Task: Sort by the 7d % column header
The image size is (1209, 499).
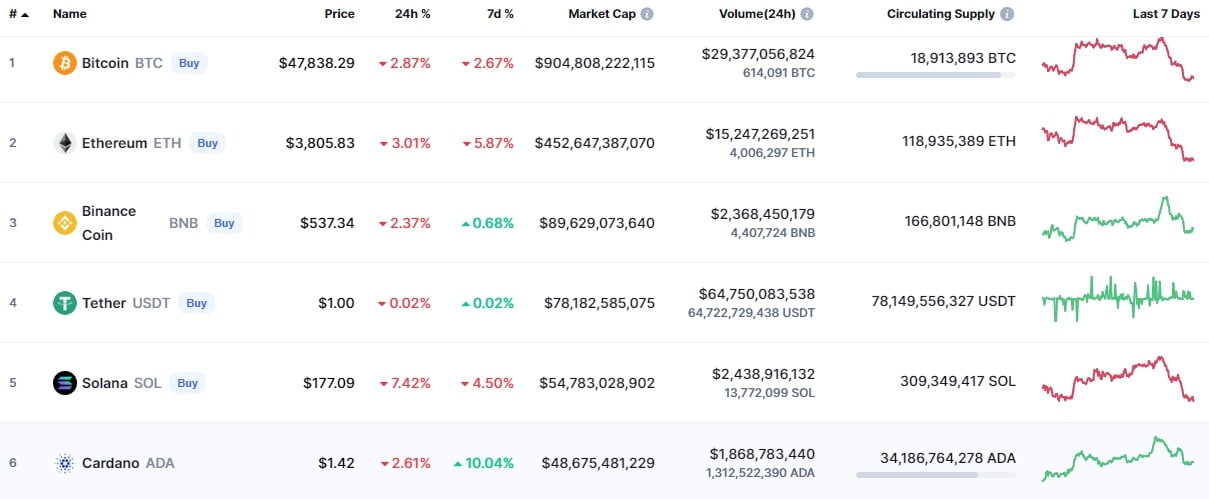Action: pos(497,14)
